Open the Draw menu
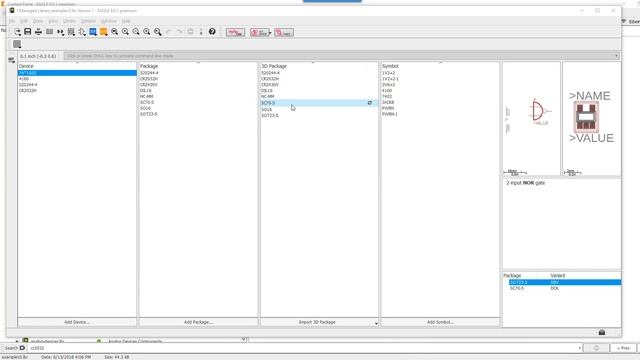This screenshot has height=360, width=640. (x=38, y=21)
